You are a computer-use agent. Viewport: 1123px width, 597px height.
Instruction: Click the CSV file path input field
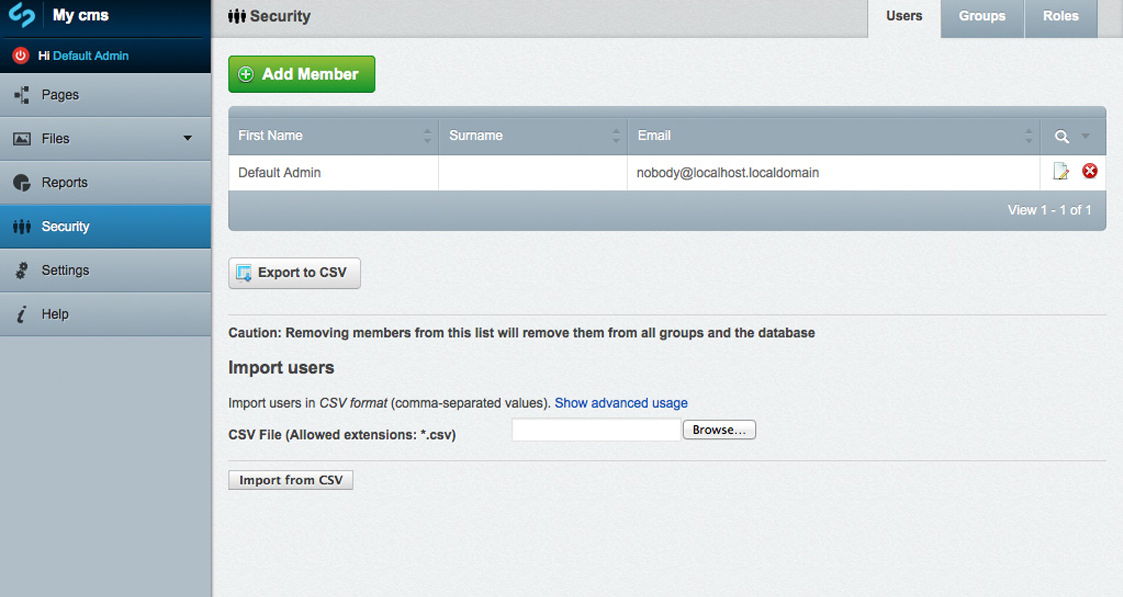[596, 429]
